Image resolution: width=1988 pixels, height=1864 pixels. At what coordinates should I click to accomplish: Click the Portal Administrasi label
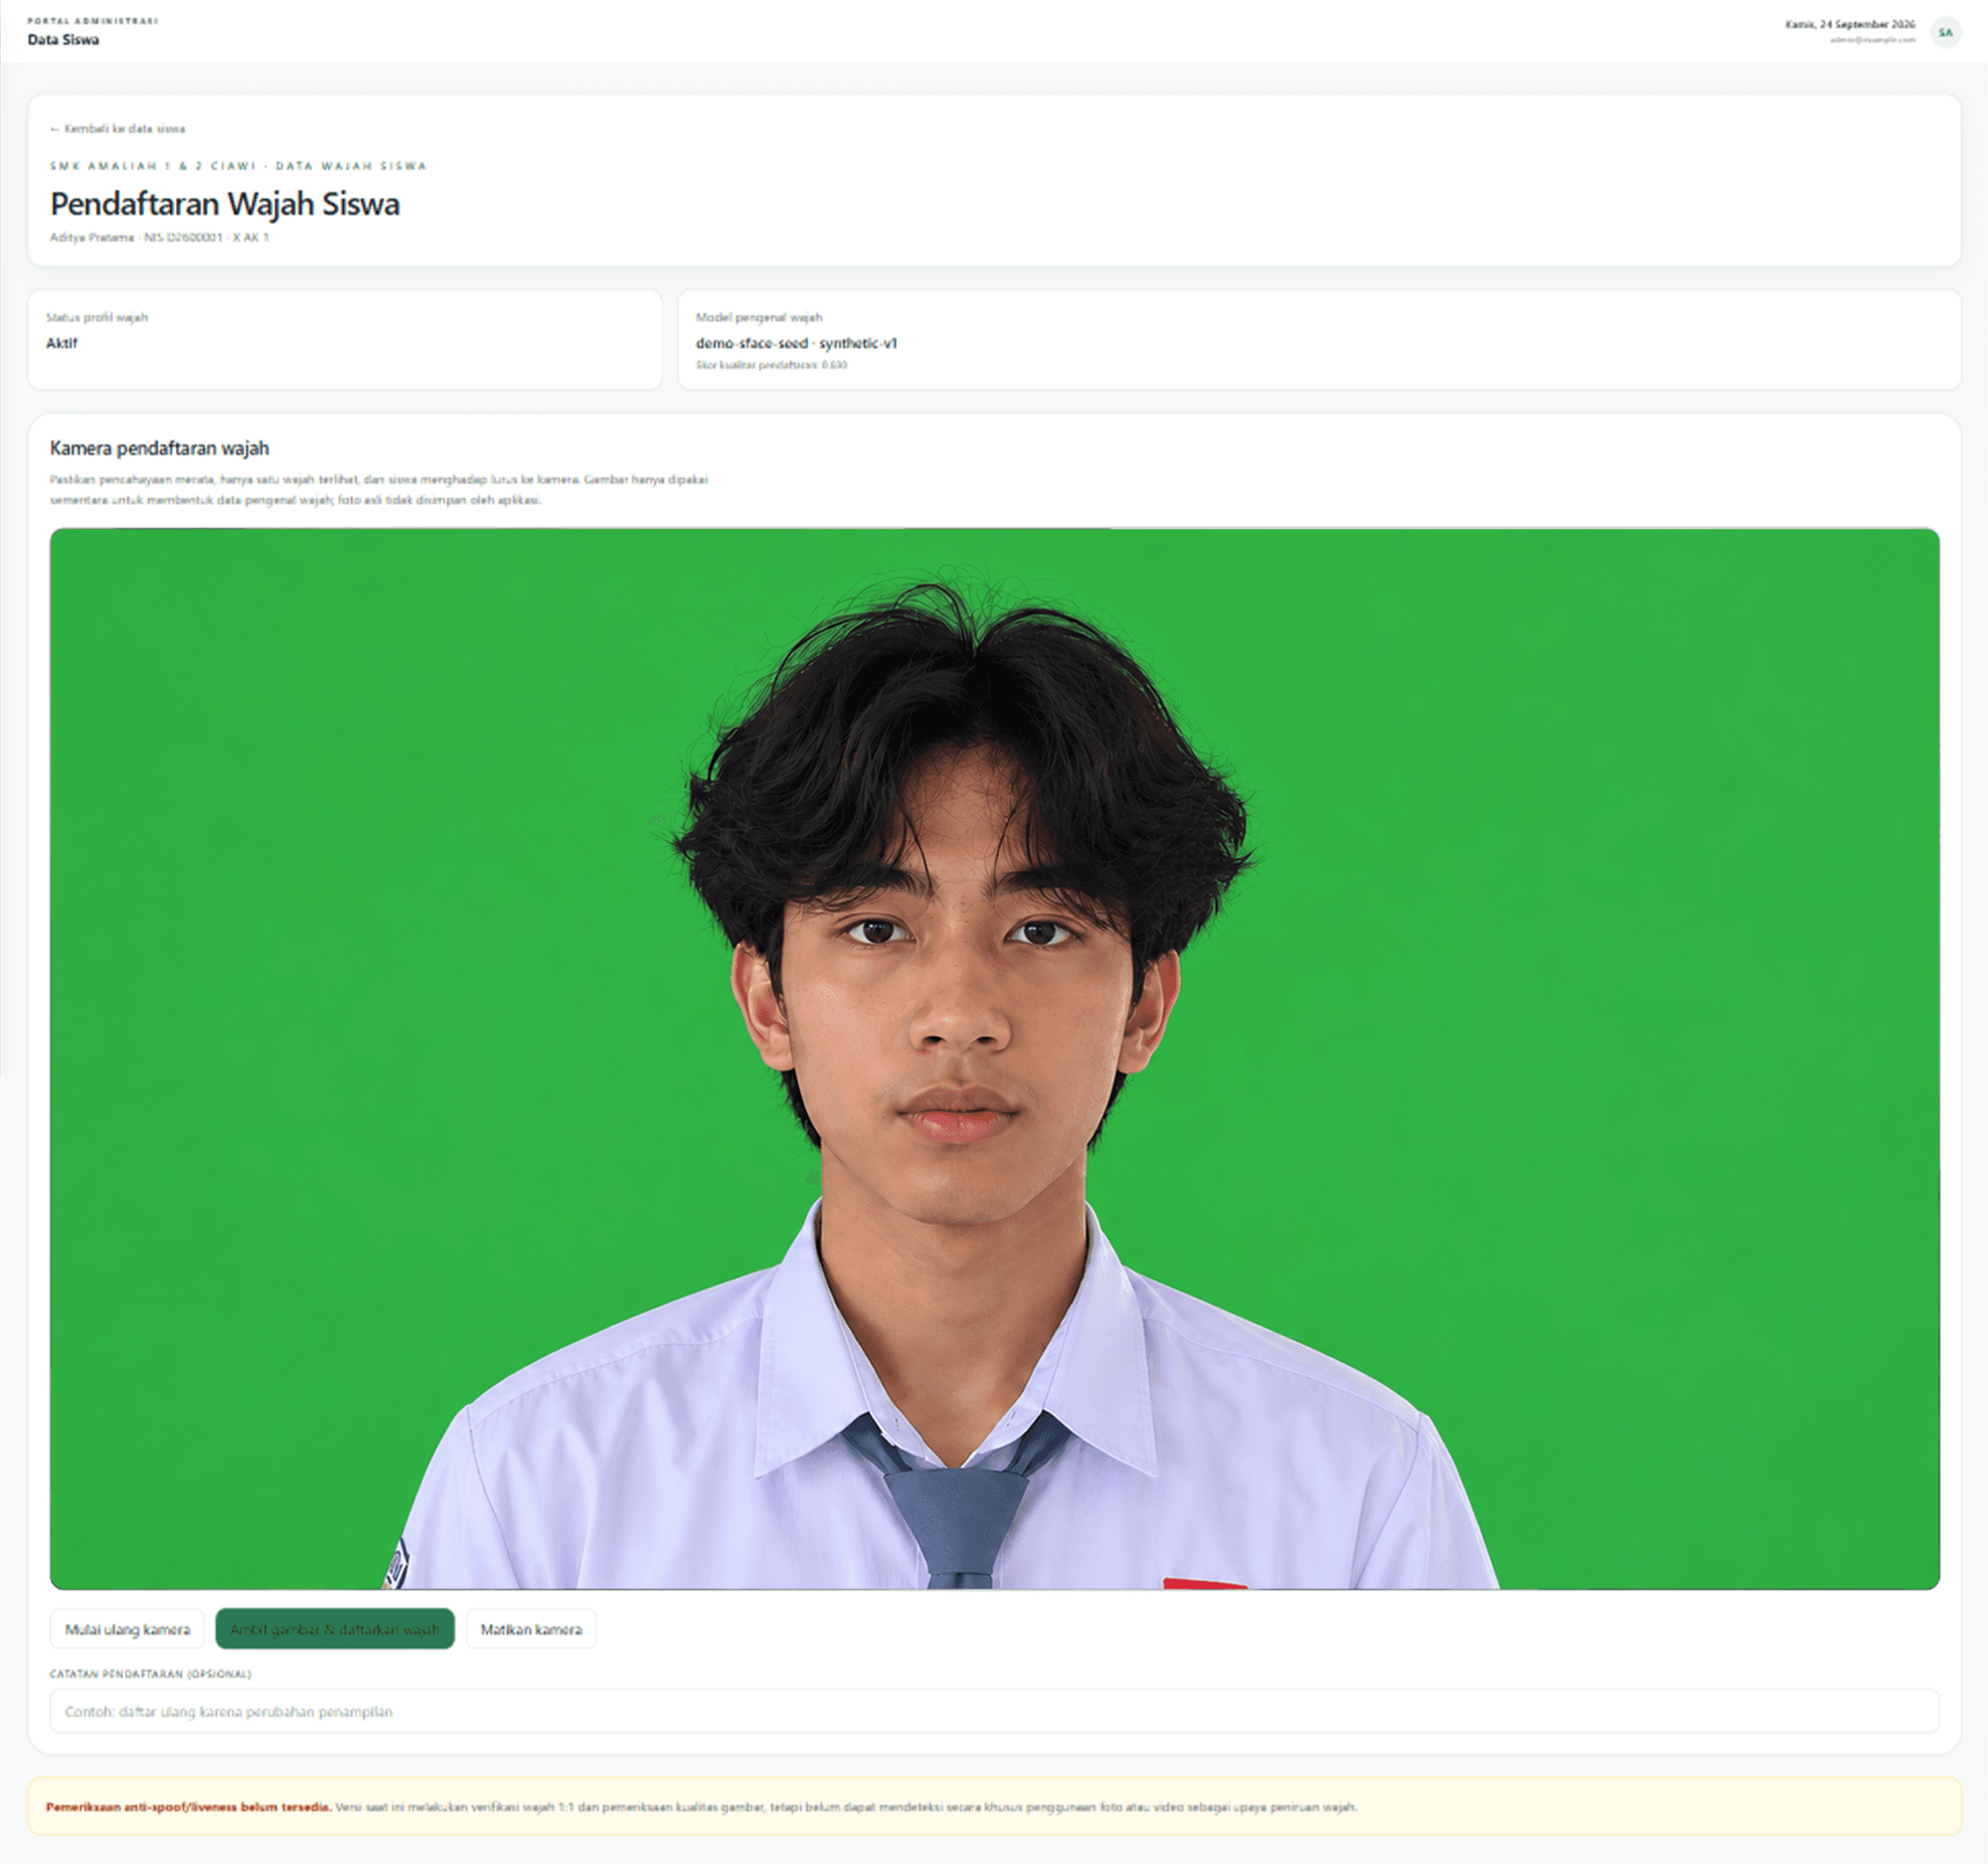(92, 21)
